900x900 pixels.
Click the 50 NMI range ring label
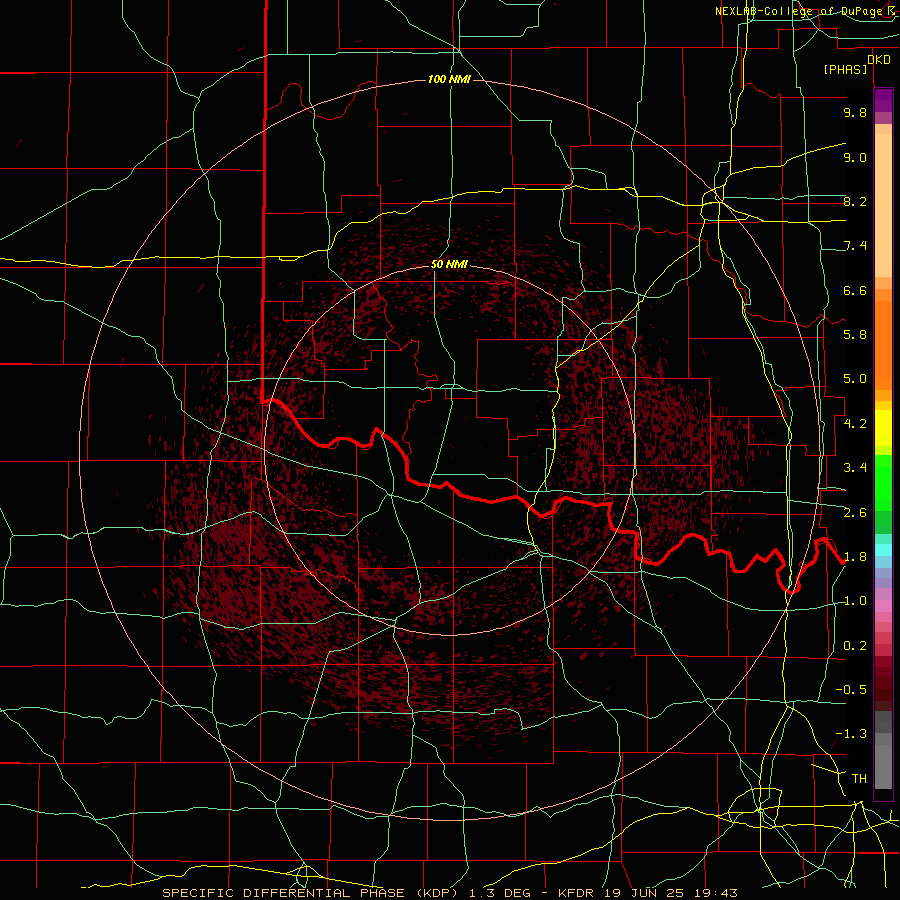click(449, 264)
